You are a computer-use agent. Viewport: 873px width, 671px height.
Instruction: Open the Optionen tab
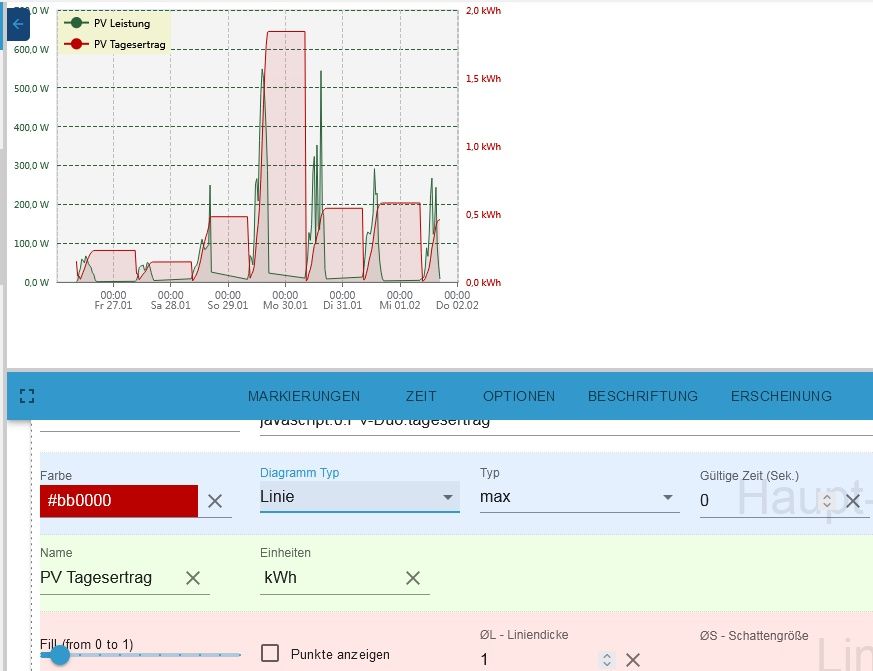coord(519,396)
